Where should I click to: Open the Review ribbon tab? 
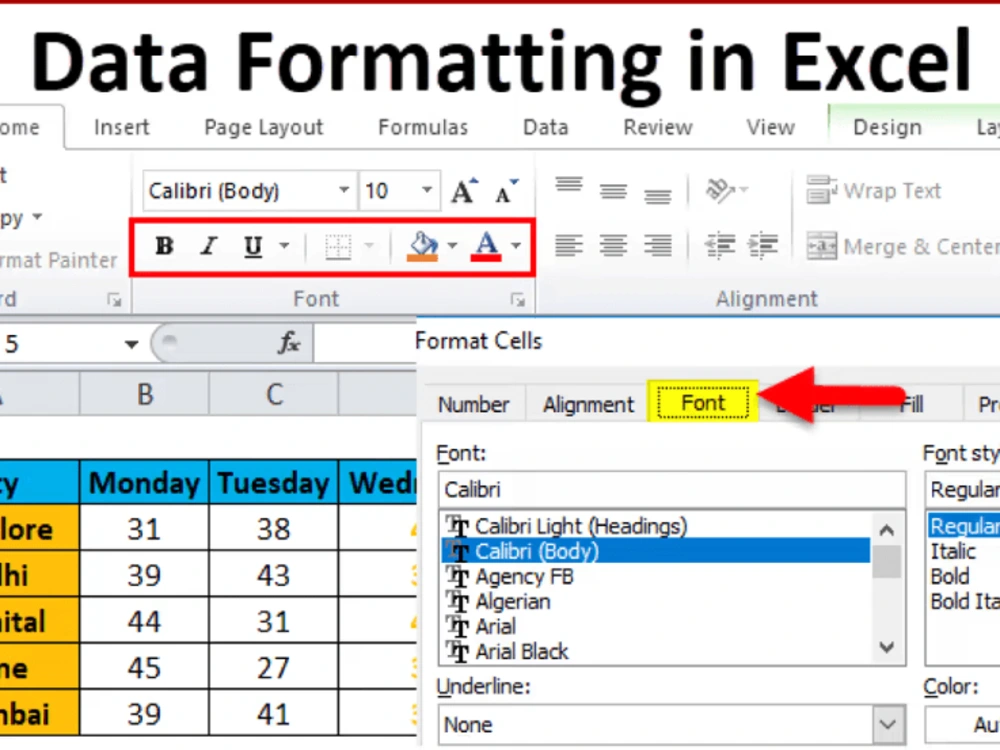coord(658,128)
